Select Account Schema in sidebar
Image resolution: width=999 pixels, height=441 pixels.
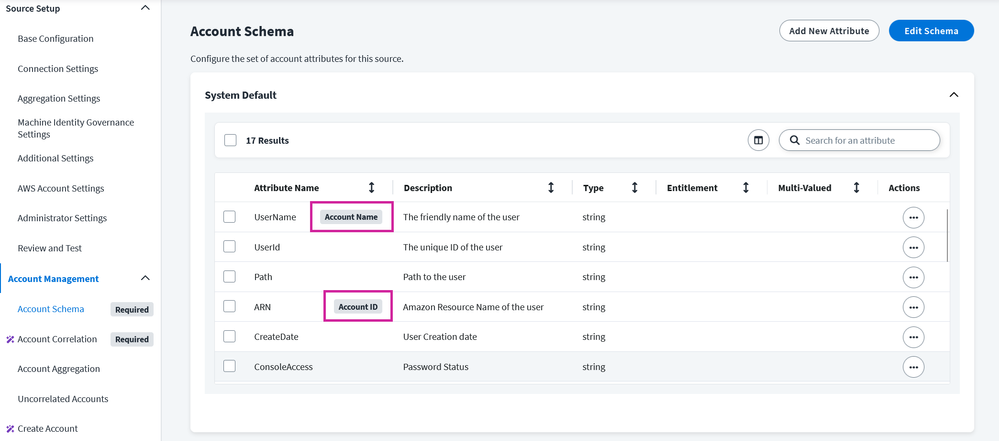pos(51,309)
